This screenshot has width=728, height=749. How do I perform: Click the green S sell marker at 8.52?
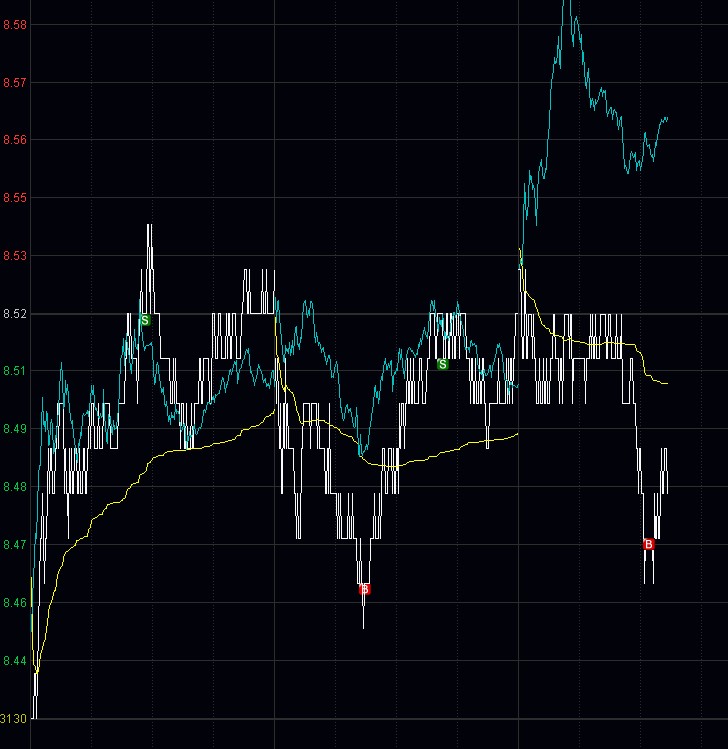[145, 320]
